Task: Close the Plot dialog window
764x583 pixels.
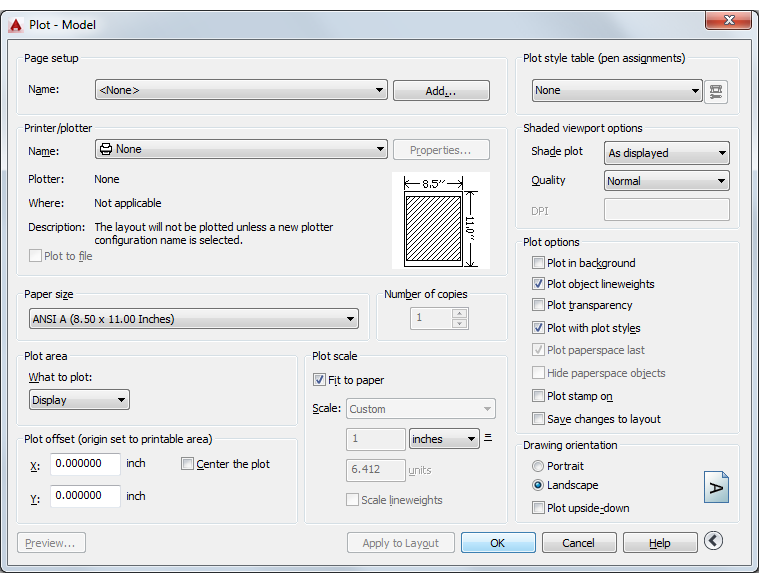Action: [729, 20]
